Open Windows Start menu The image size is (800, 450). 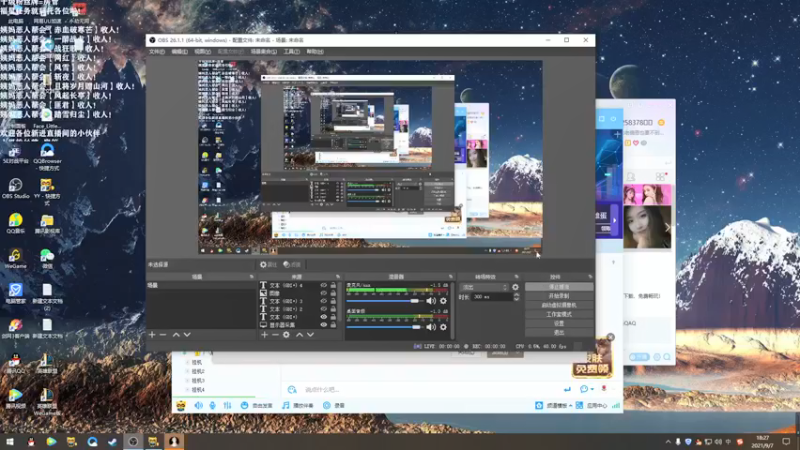pyautogui.click(x=10, y=441)
